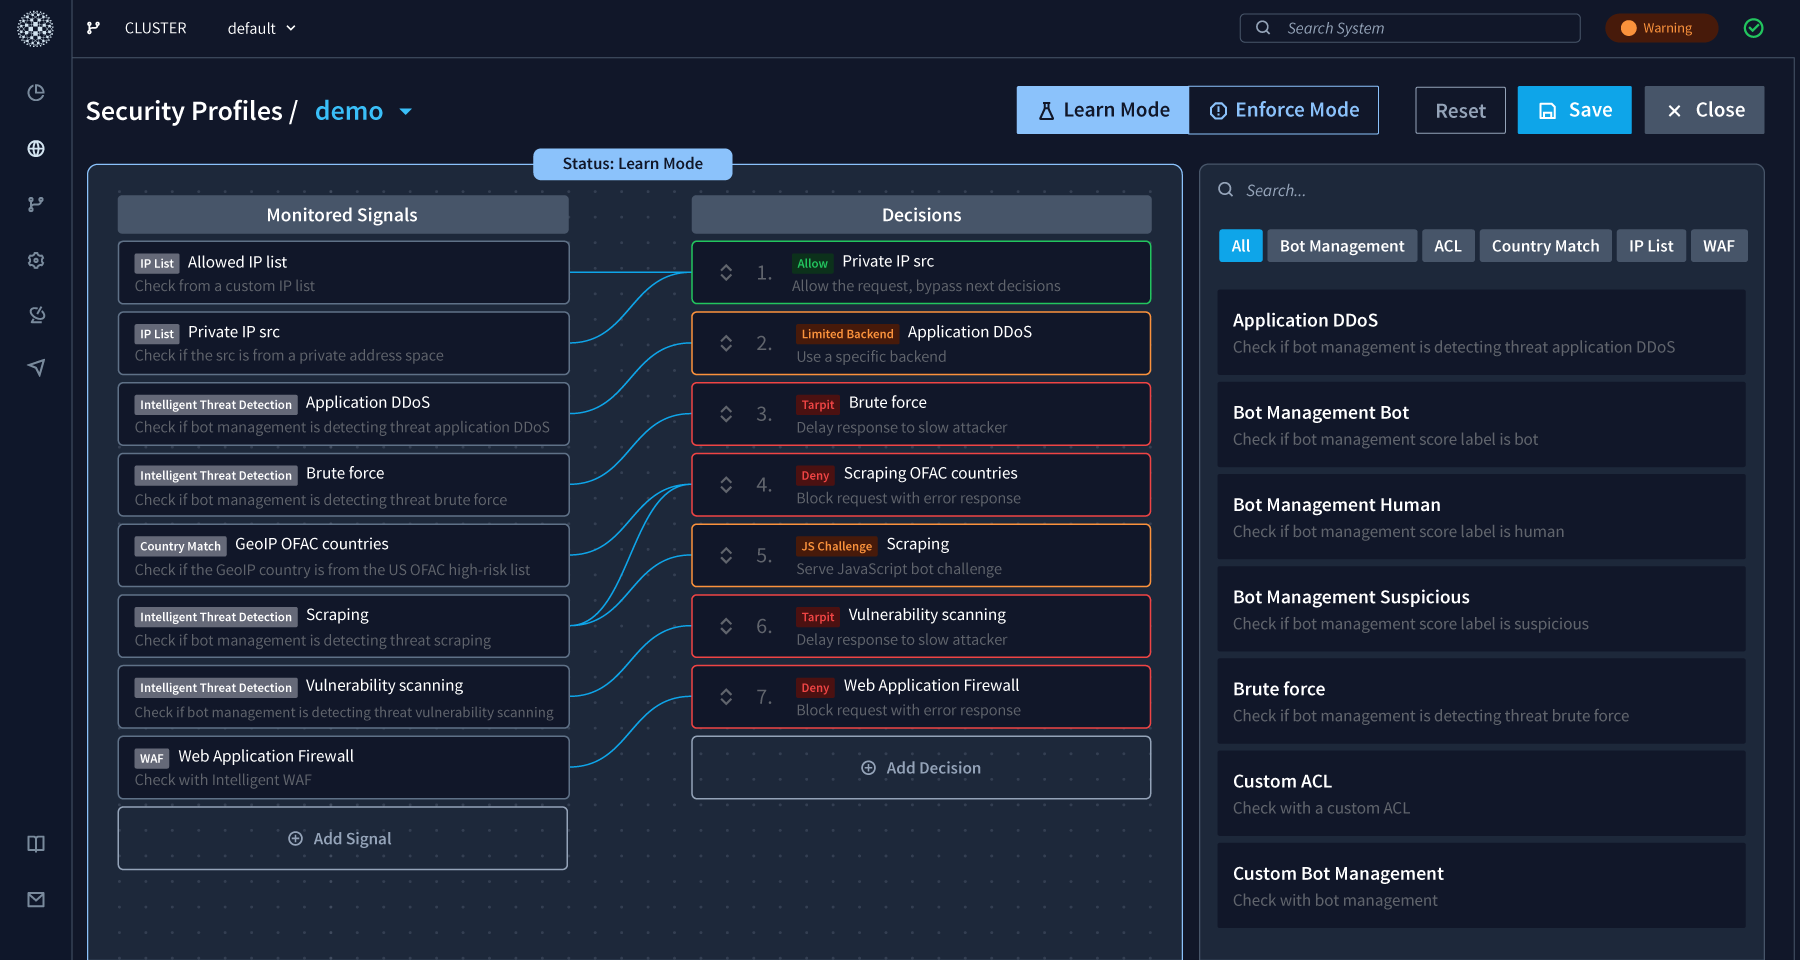Select the Bot Management filter tab
The height and width of the screenshot is (960, 1800).
[1341, 246]
